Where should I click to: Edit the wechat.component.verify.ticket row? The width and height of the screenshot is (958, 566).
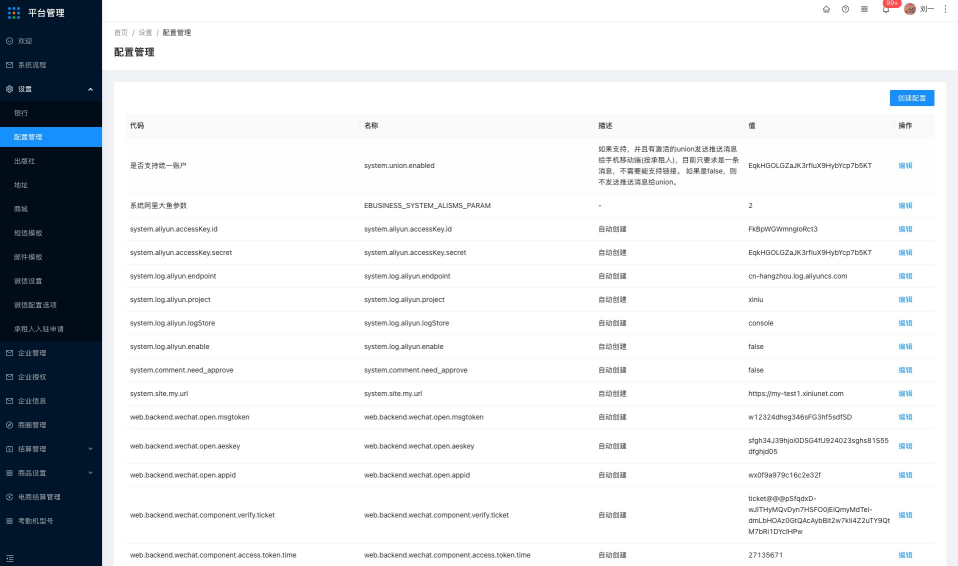tap(905, 515)
